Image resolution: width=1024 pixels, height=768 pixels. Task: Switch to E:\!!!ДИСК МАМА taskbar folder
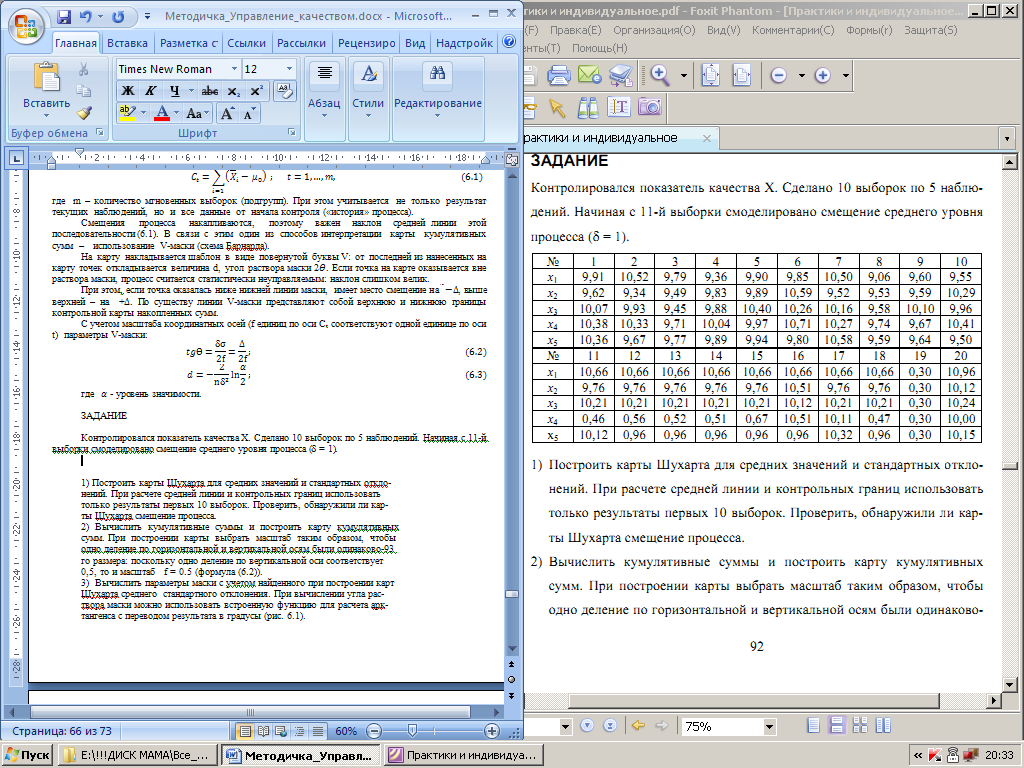pos(136,756)
